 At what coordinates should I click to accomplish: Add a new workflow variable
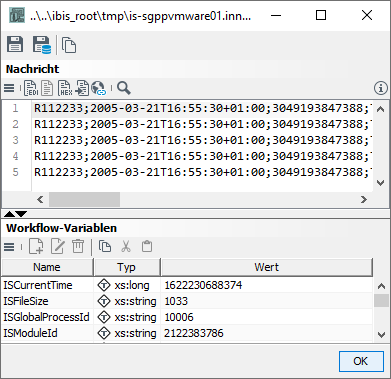pyautogui.click(x=36, y=247)
